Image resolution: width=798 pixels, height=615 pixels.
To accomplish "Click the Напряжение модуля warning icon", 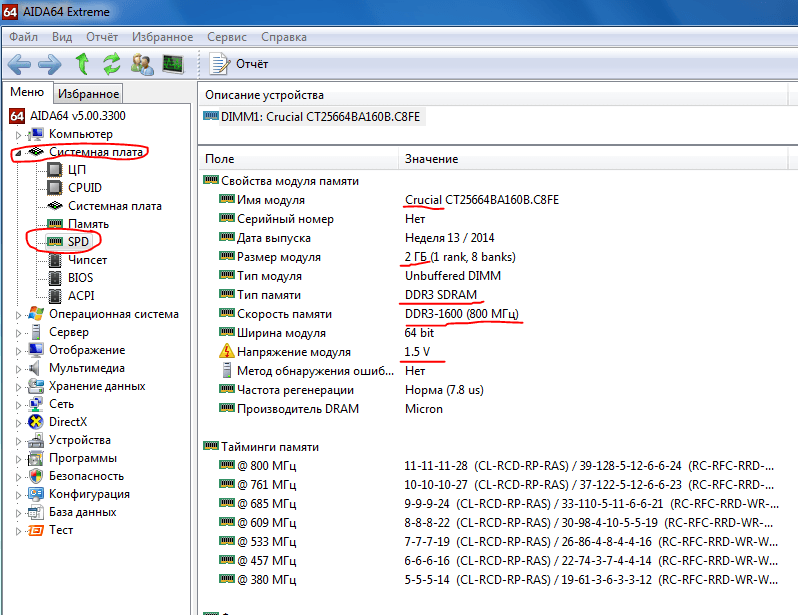I will click(x=226, y=351).
